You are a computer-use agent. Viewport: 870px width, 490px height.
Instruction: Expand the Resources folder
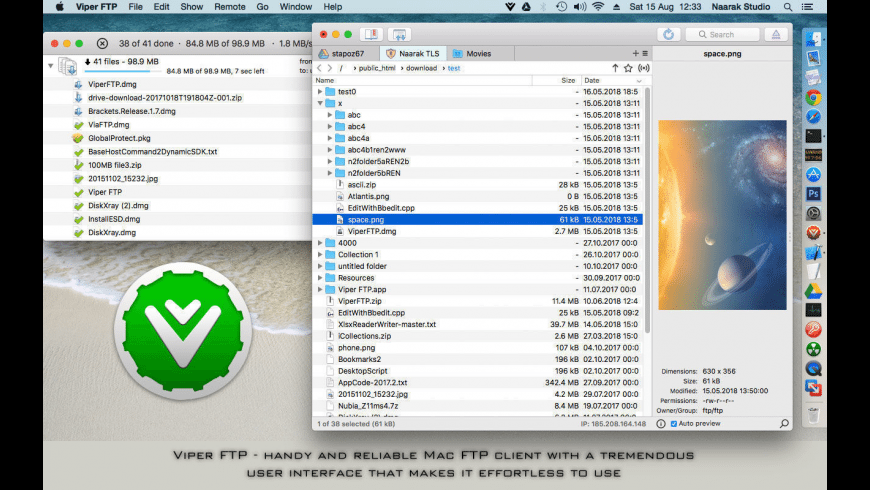click(320, 278)
